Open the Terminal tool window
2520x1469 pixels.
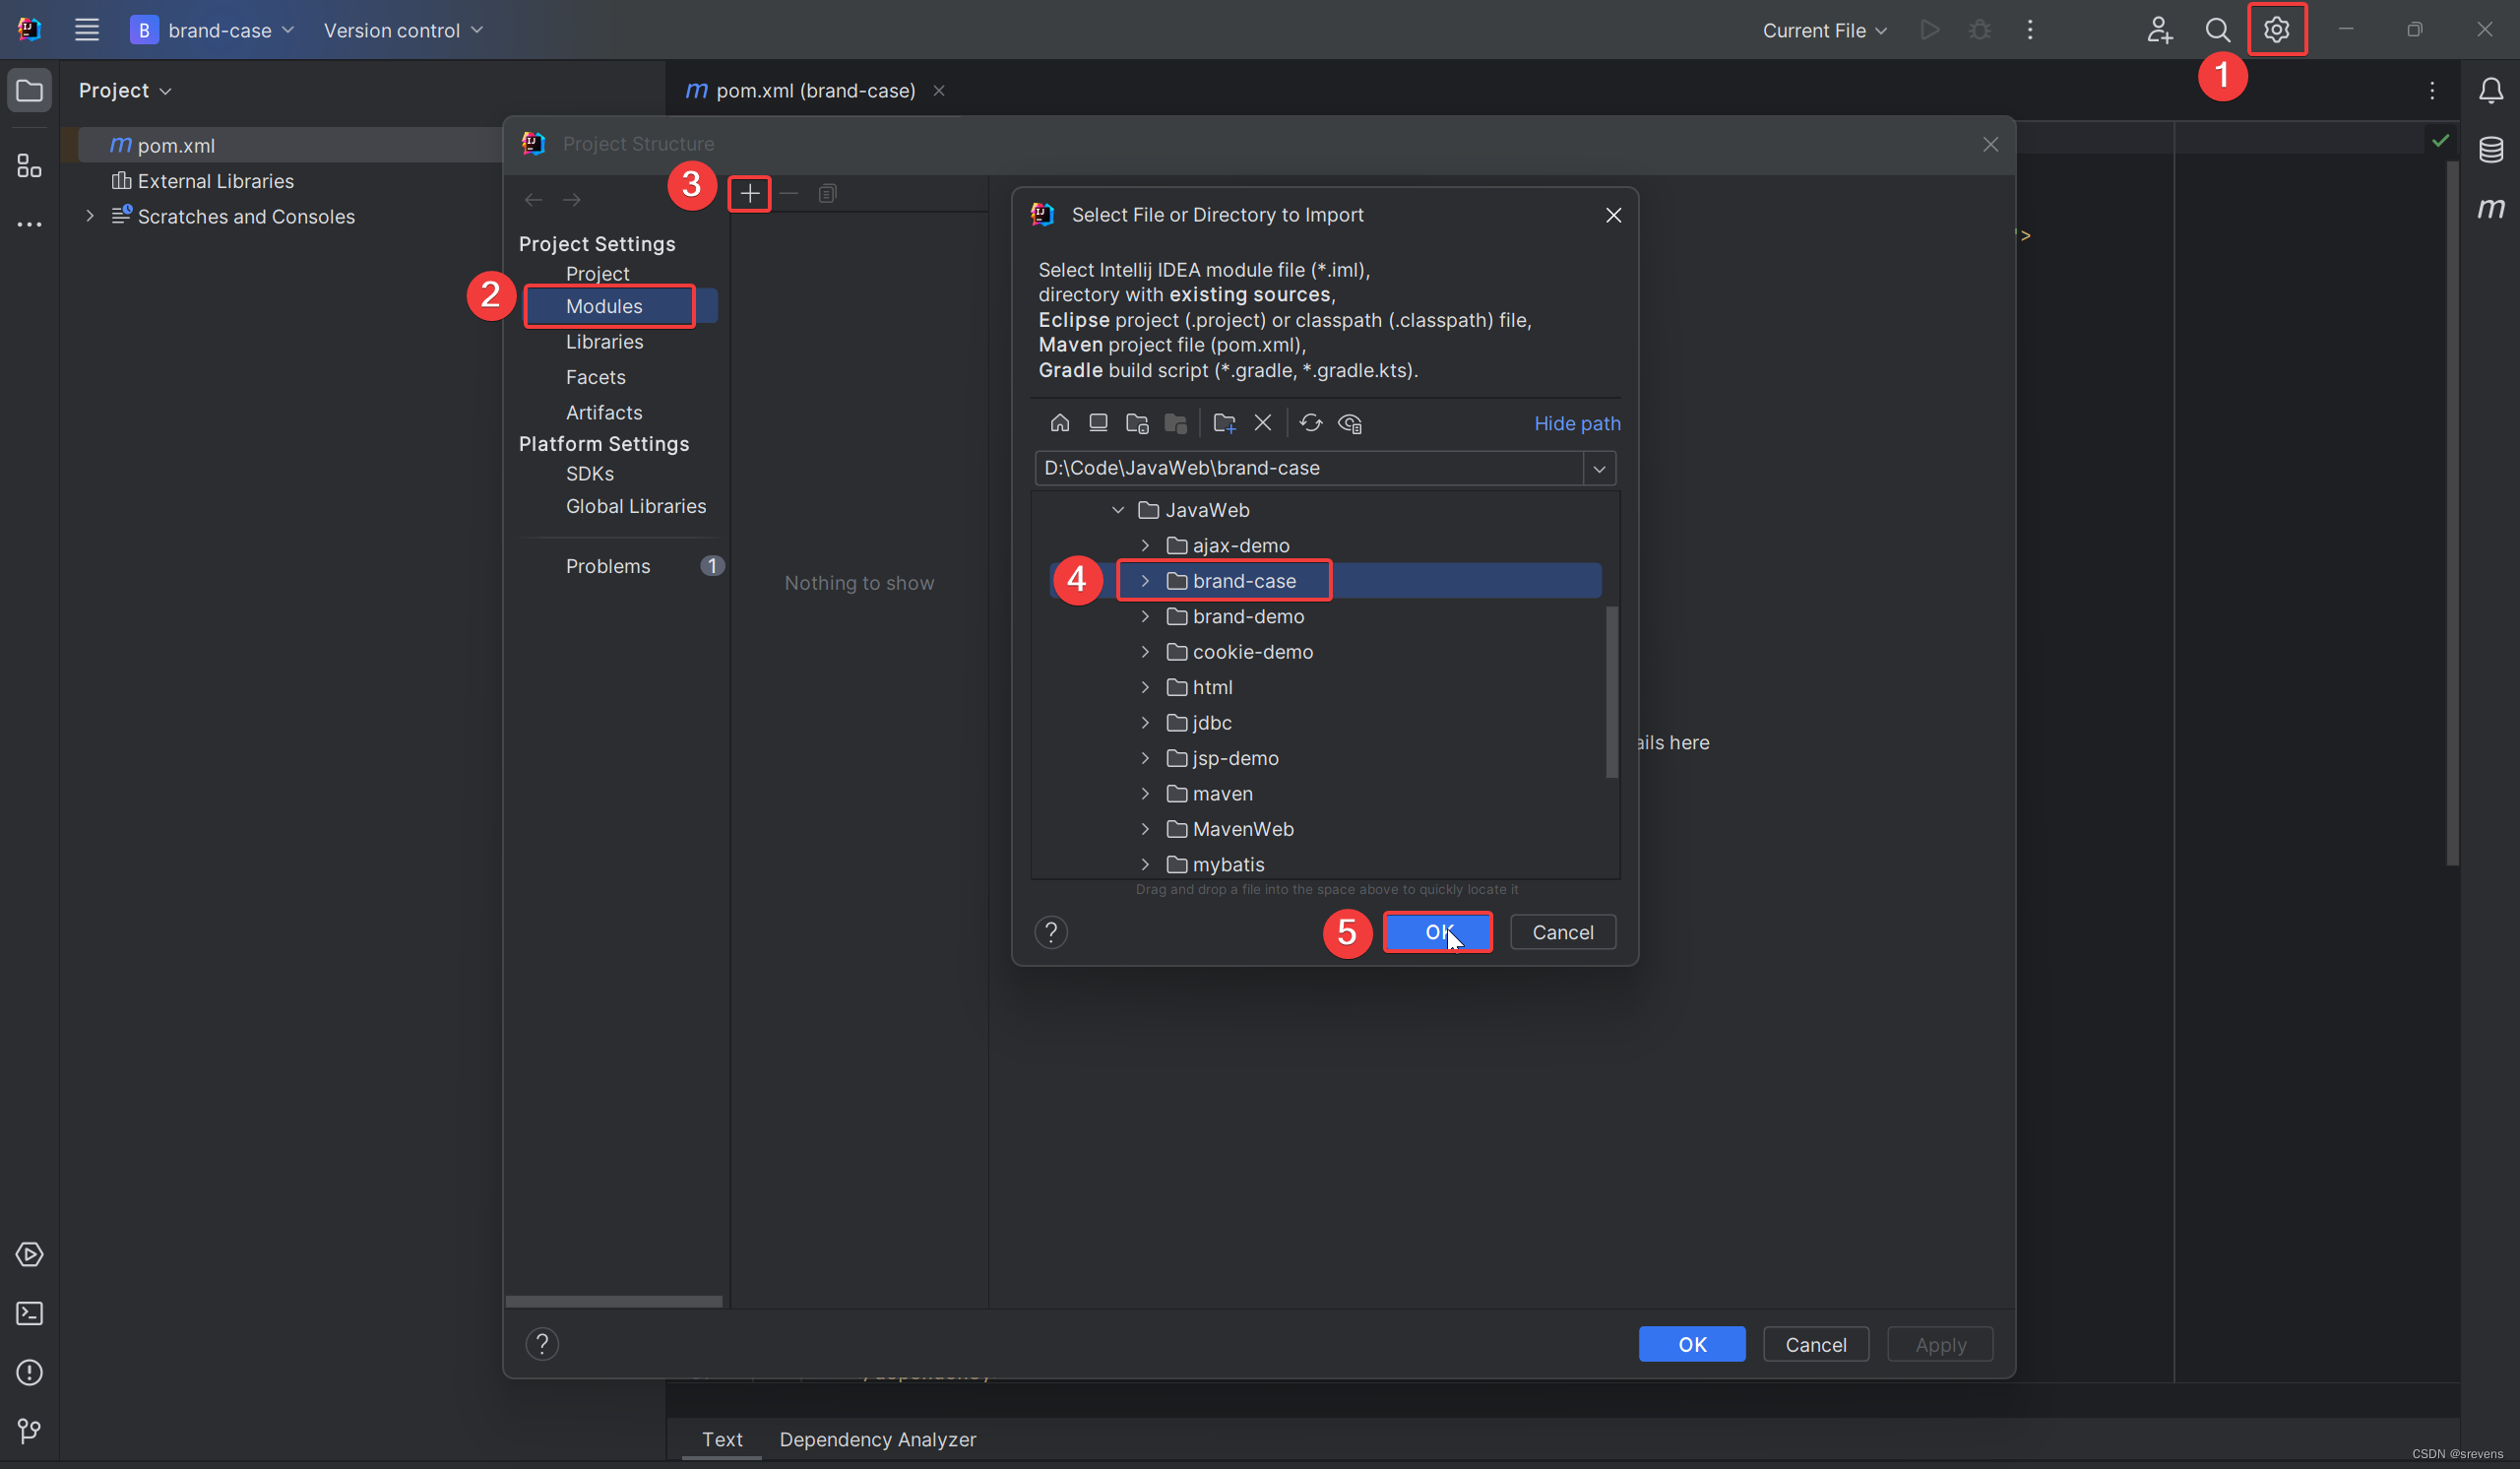(29, 1313)
